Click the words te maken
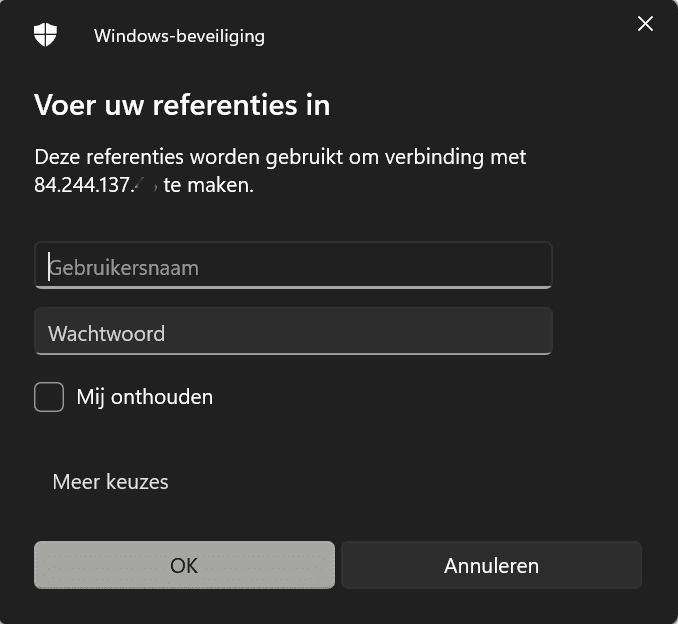 tap(208, 186)
